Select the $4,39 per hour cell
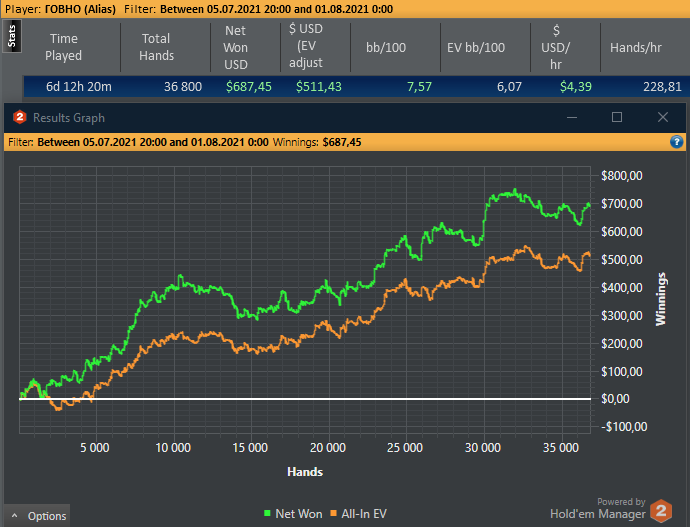The width and height of the screenshot is (690, 527). tap(576, 86)
